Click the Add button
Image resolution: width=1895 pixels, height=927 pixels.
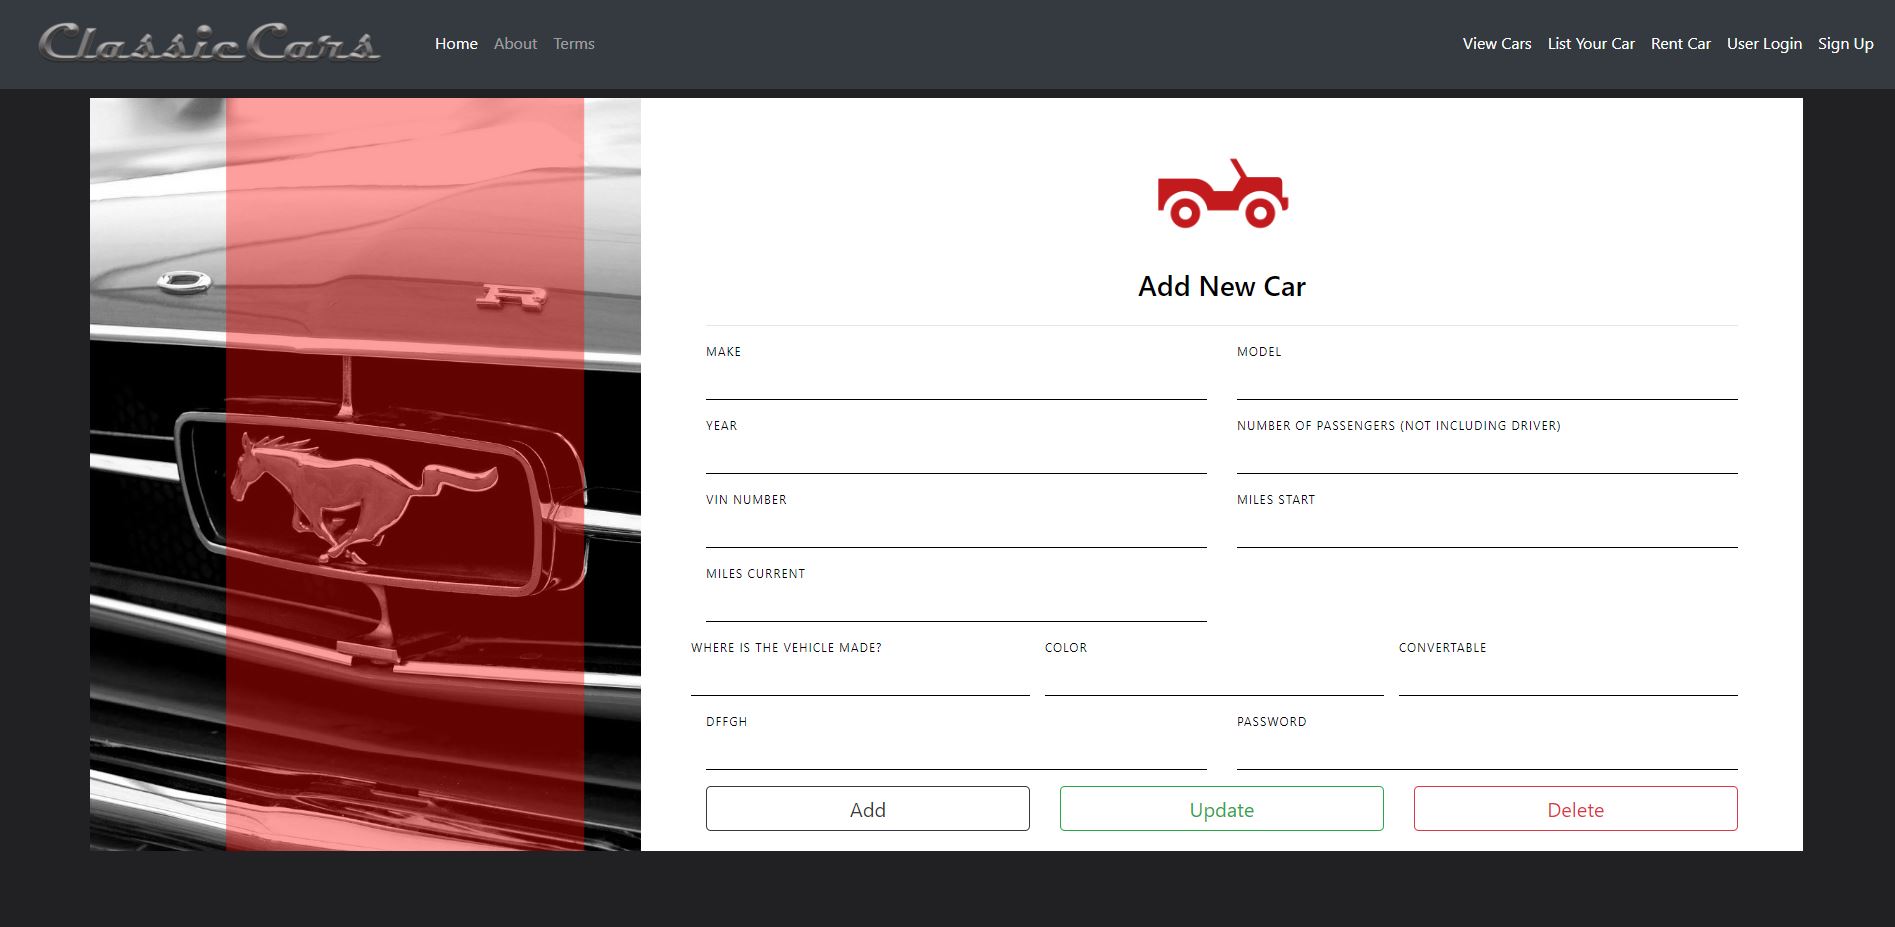(x=868, y=809)
